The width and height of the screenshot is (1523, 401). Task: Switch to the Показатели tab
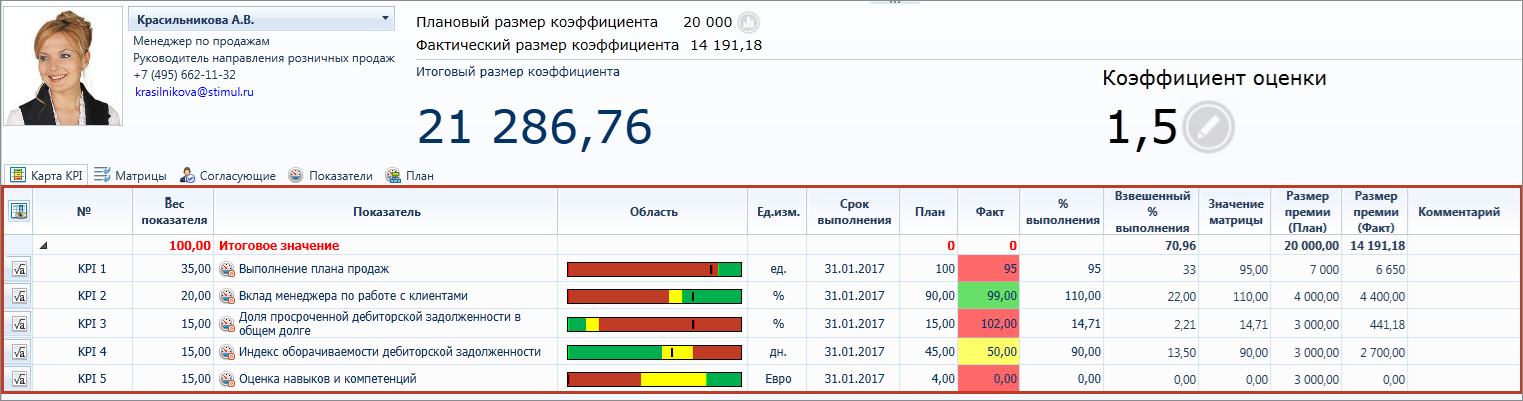330,175
